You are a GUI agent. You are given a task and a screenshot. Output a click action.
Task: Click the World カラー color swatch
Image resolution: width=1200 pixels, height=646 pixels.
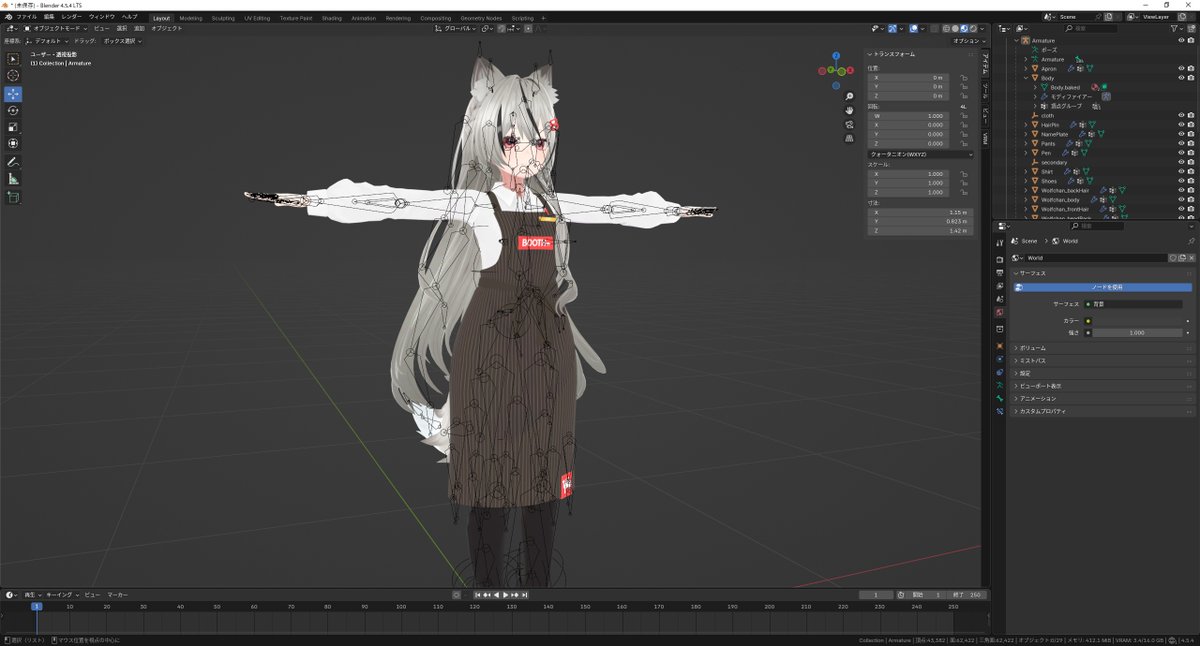[x=1138, y=321]
